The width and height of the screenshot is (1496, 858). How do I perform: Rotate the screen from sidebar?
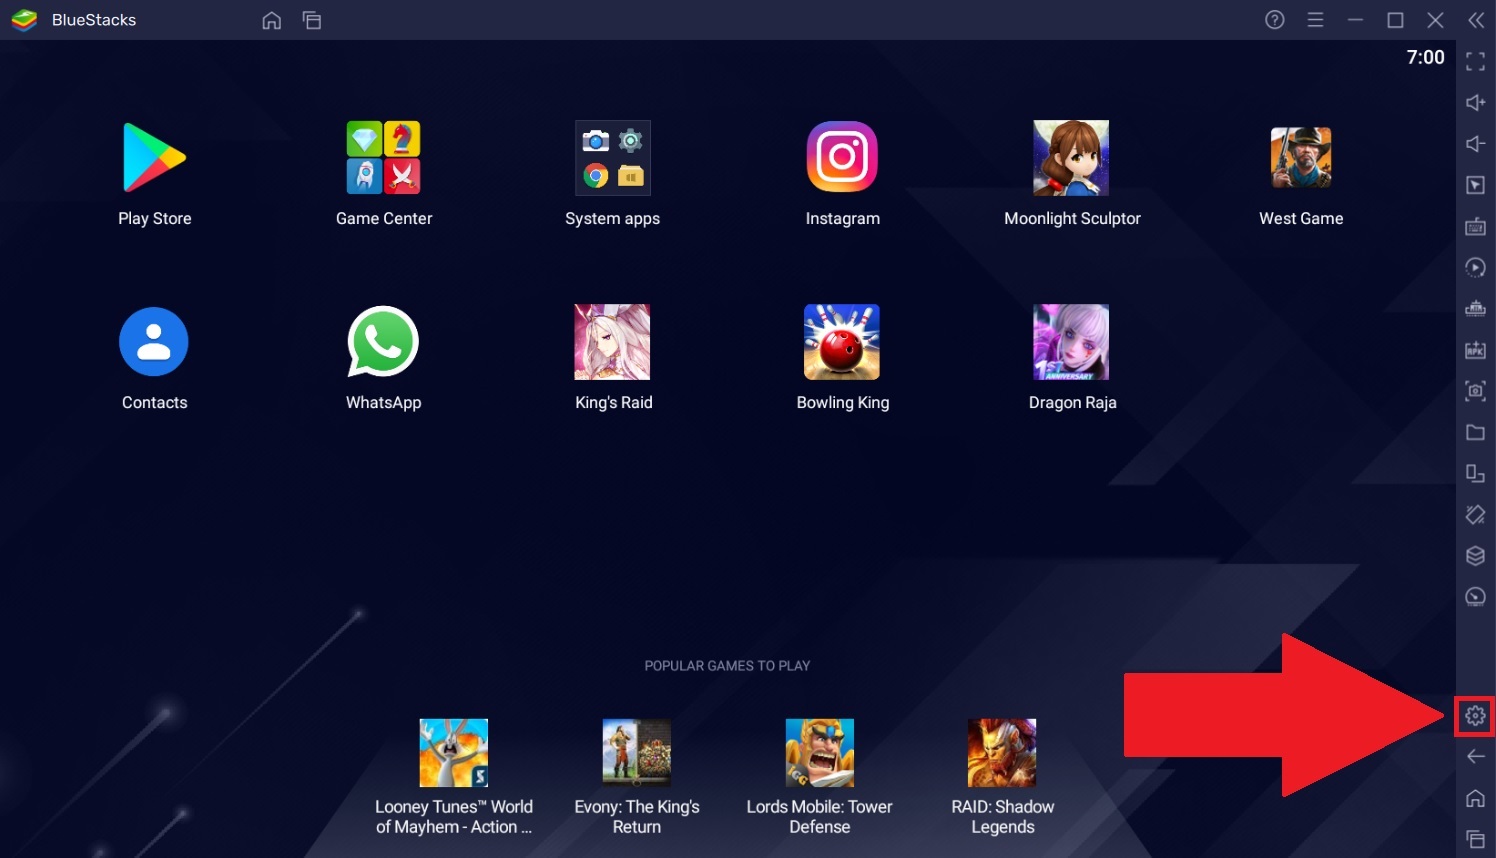tap(1475, 473)
